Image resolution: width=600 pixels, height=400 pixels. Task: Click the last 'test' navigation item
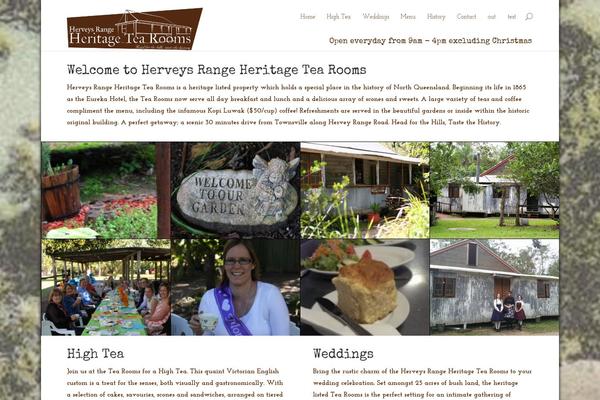(512, 16)
